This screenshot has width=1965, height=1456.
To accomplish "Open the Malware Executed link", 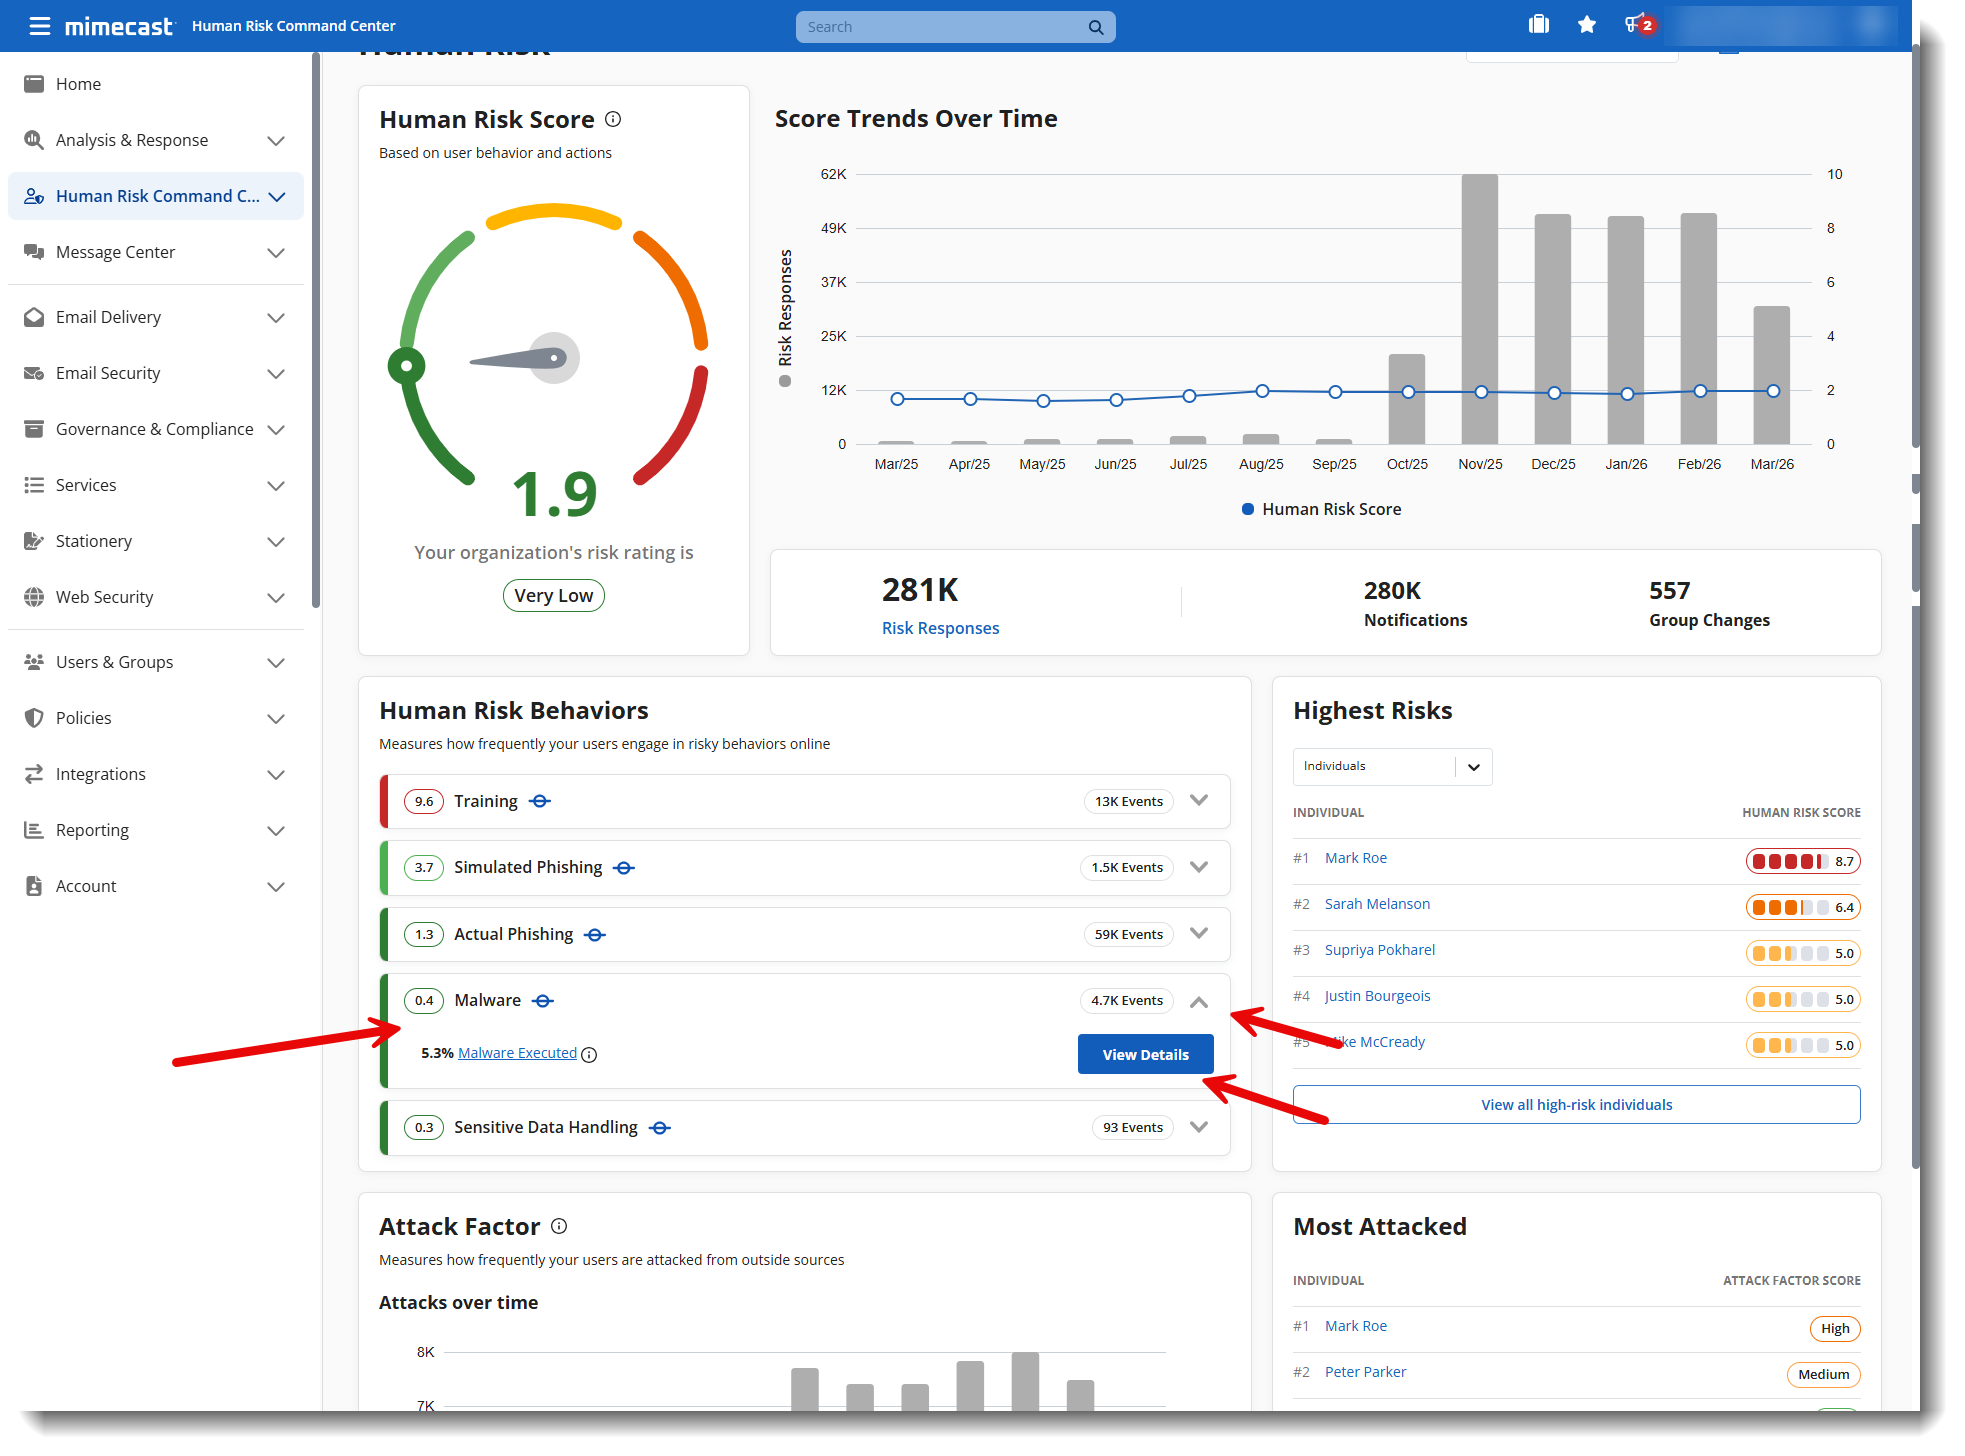I will coord(517,1053).
